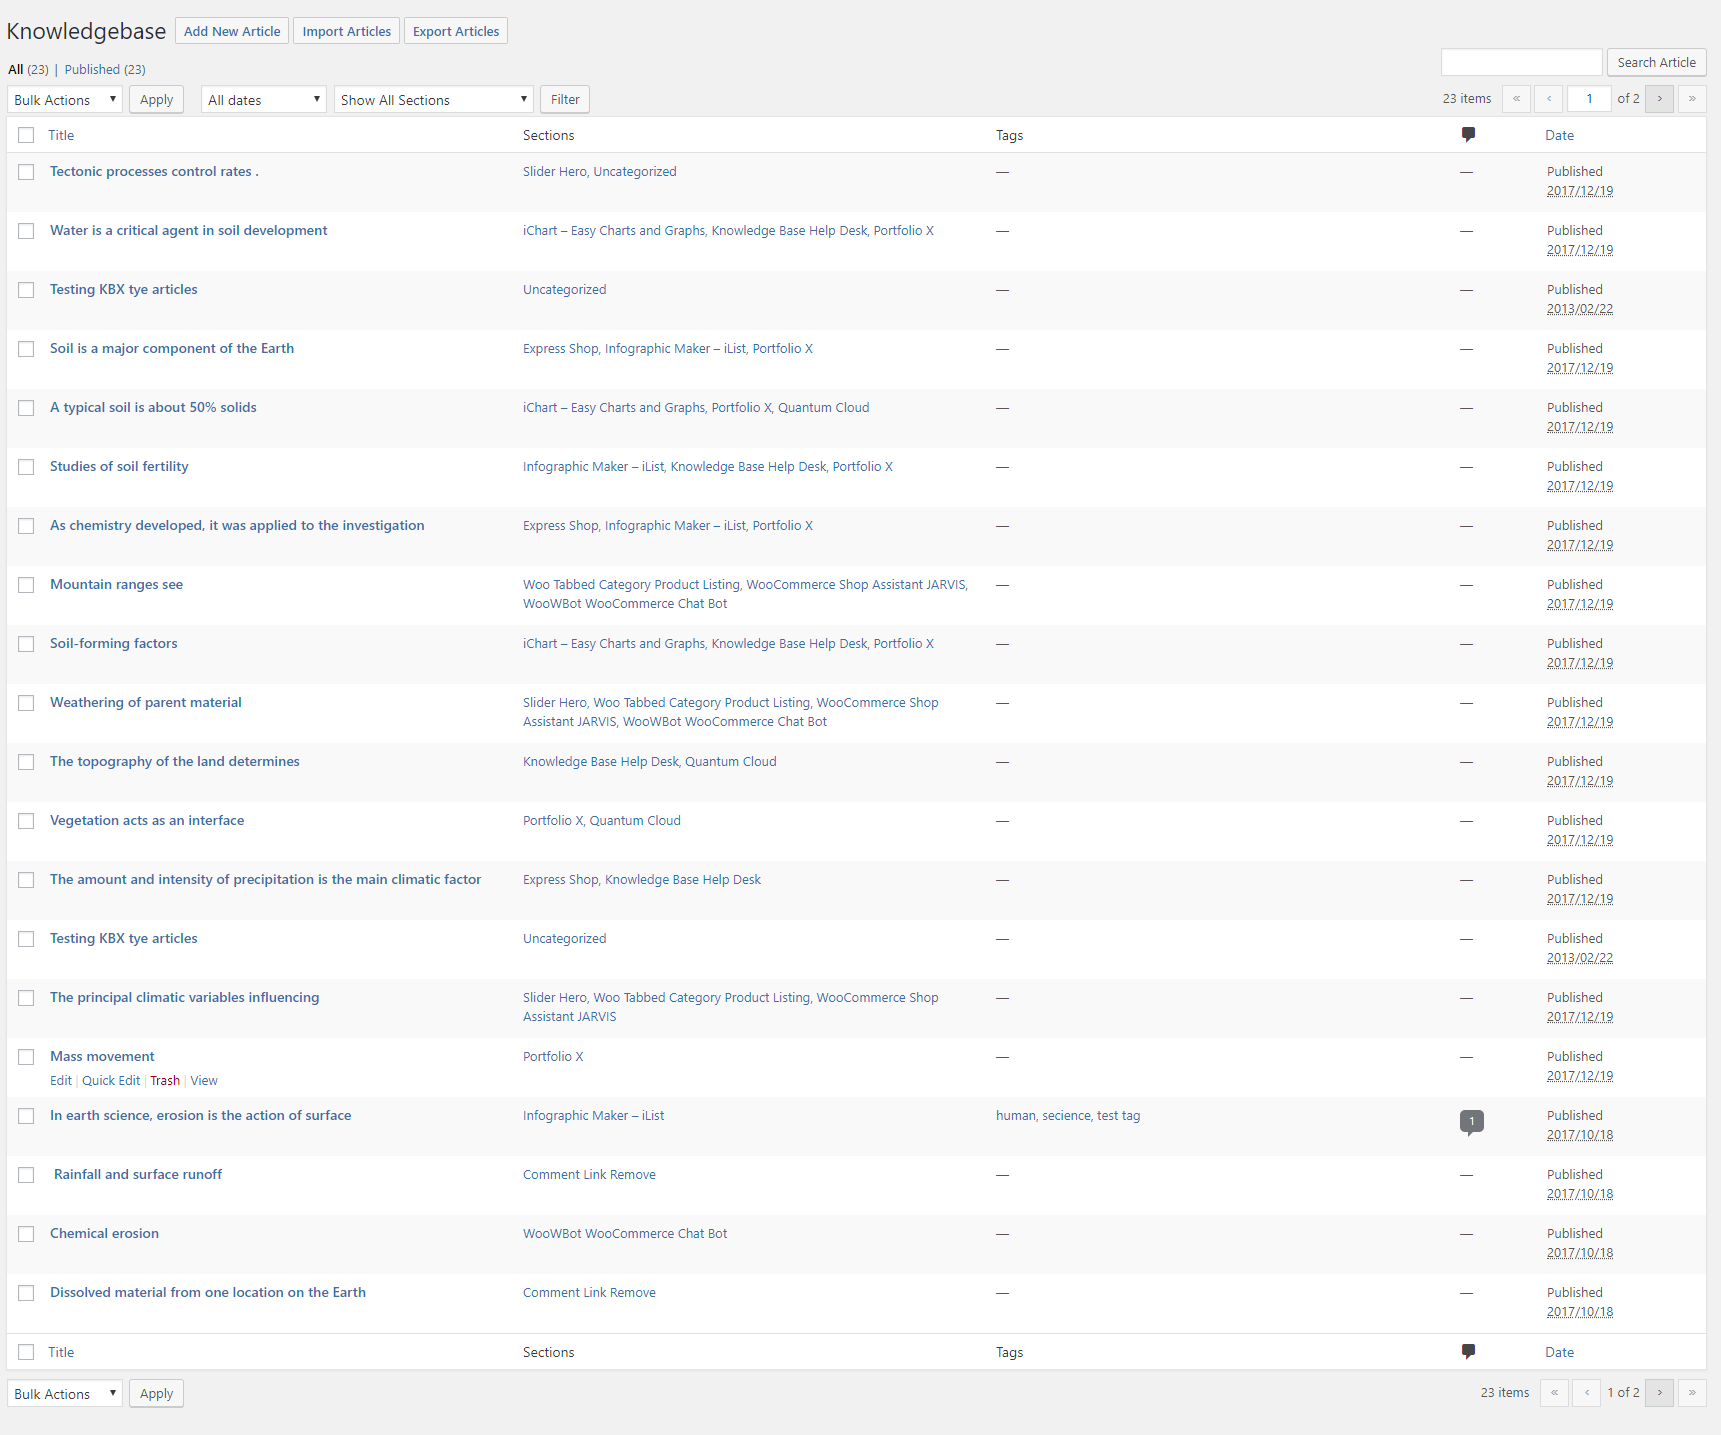Sort by the Date column header
Screen dimensions: 1721x1435
[1559, 135]
